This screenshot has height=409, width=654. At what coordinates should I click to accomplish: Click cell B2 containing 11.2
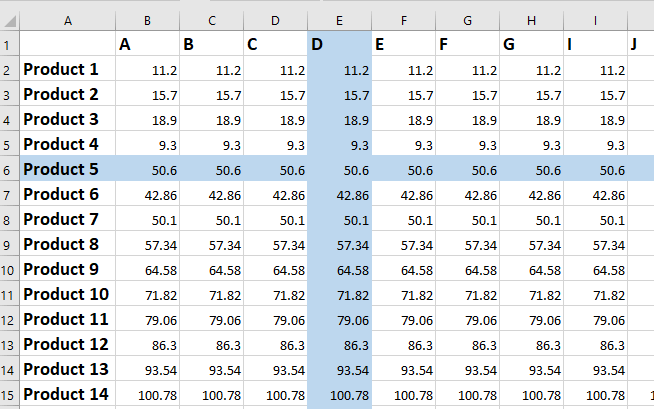click(147, 70)
